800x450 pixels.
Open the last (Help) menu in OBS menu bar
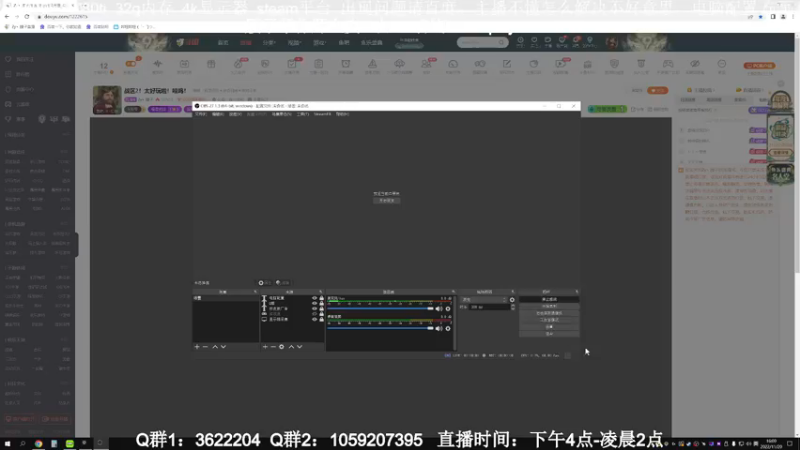342,114
